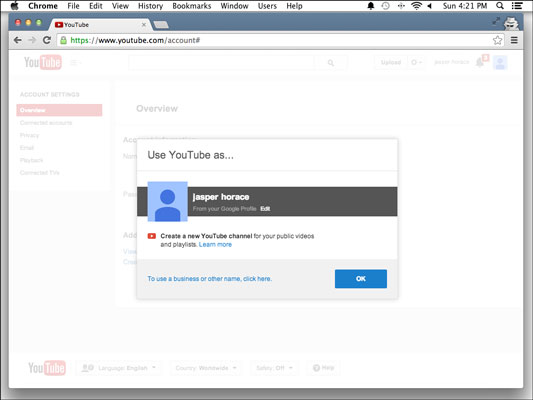Click the YouTube logo in header

point(43,62)
